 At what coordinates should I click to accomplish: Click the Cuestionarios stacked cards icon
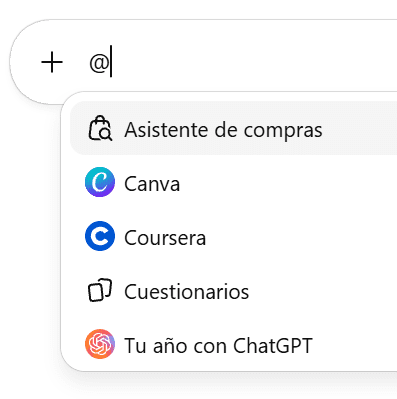click(100, 290)
